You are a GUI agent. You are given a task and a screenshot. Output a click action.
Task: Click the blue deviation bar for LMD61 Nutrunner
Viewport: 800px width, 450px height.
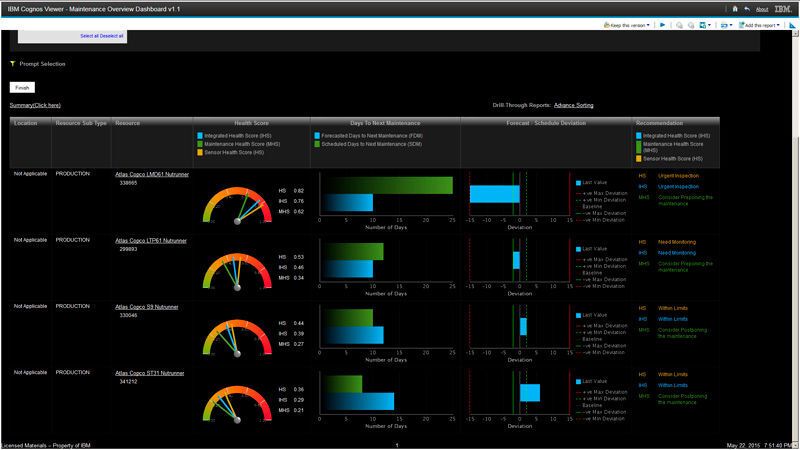[x=495, y=194]
